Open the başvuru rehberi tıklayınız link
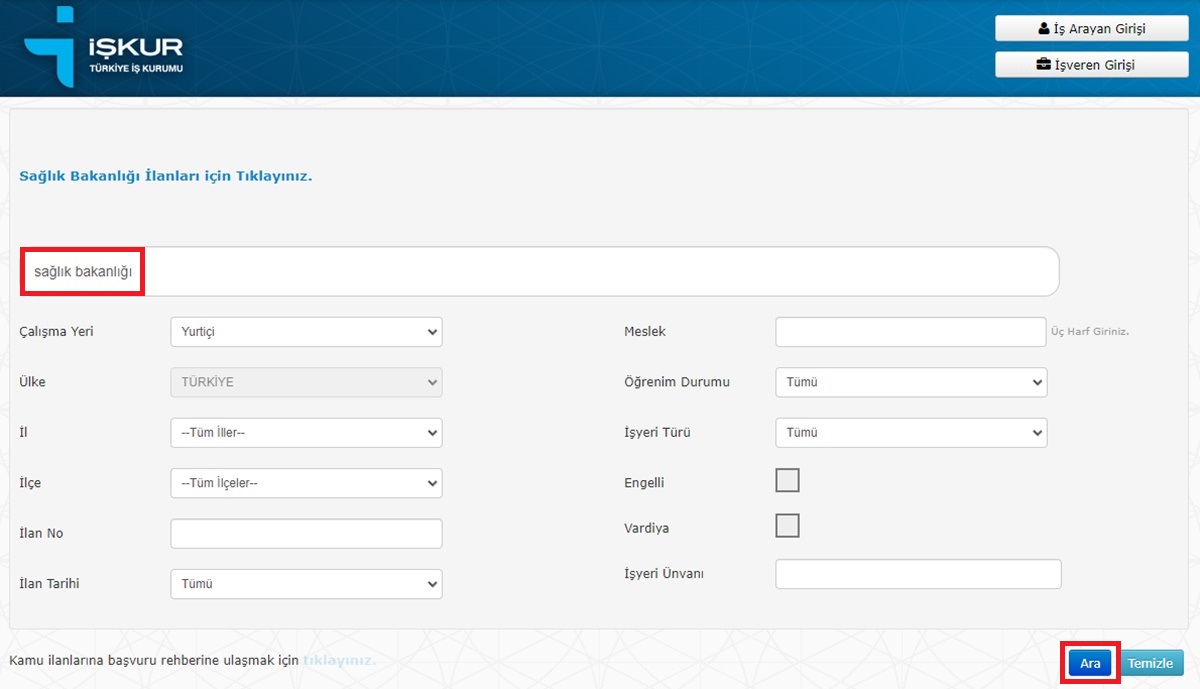Viewport: 1200px width, 689px height. coord(339,661)
